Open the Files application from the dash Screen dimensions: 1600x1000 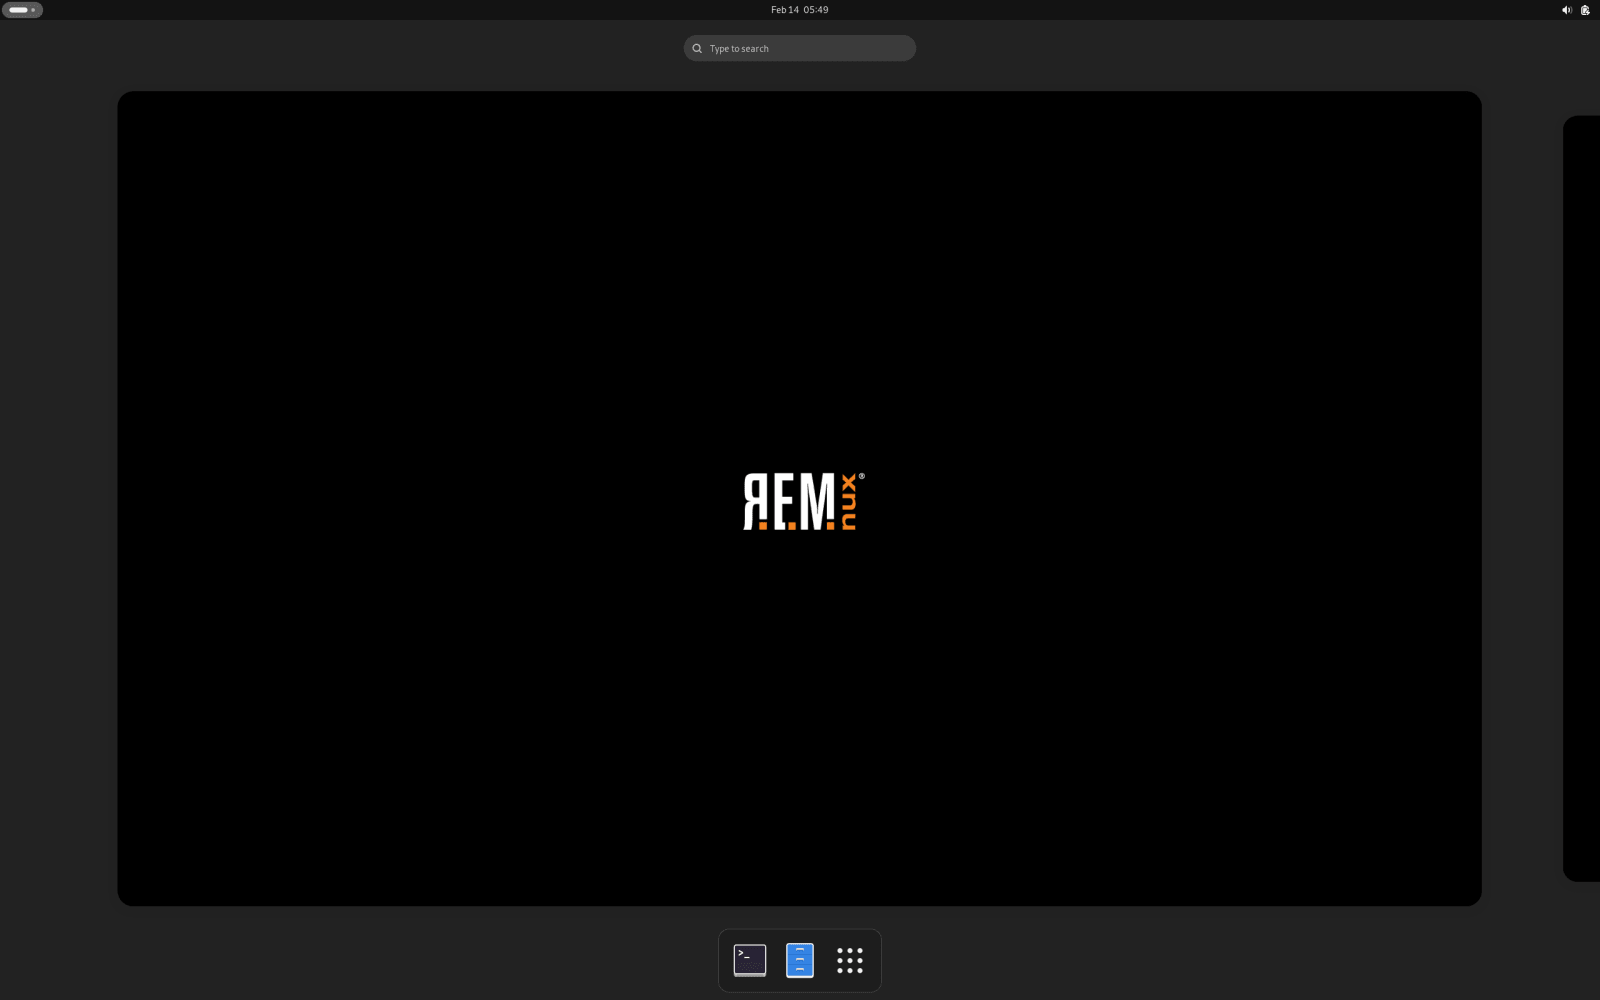click(x=798, y=960)
